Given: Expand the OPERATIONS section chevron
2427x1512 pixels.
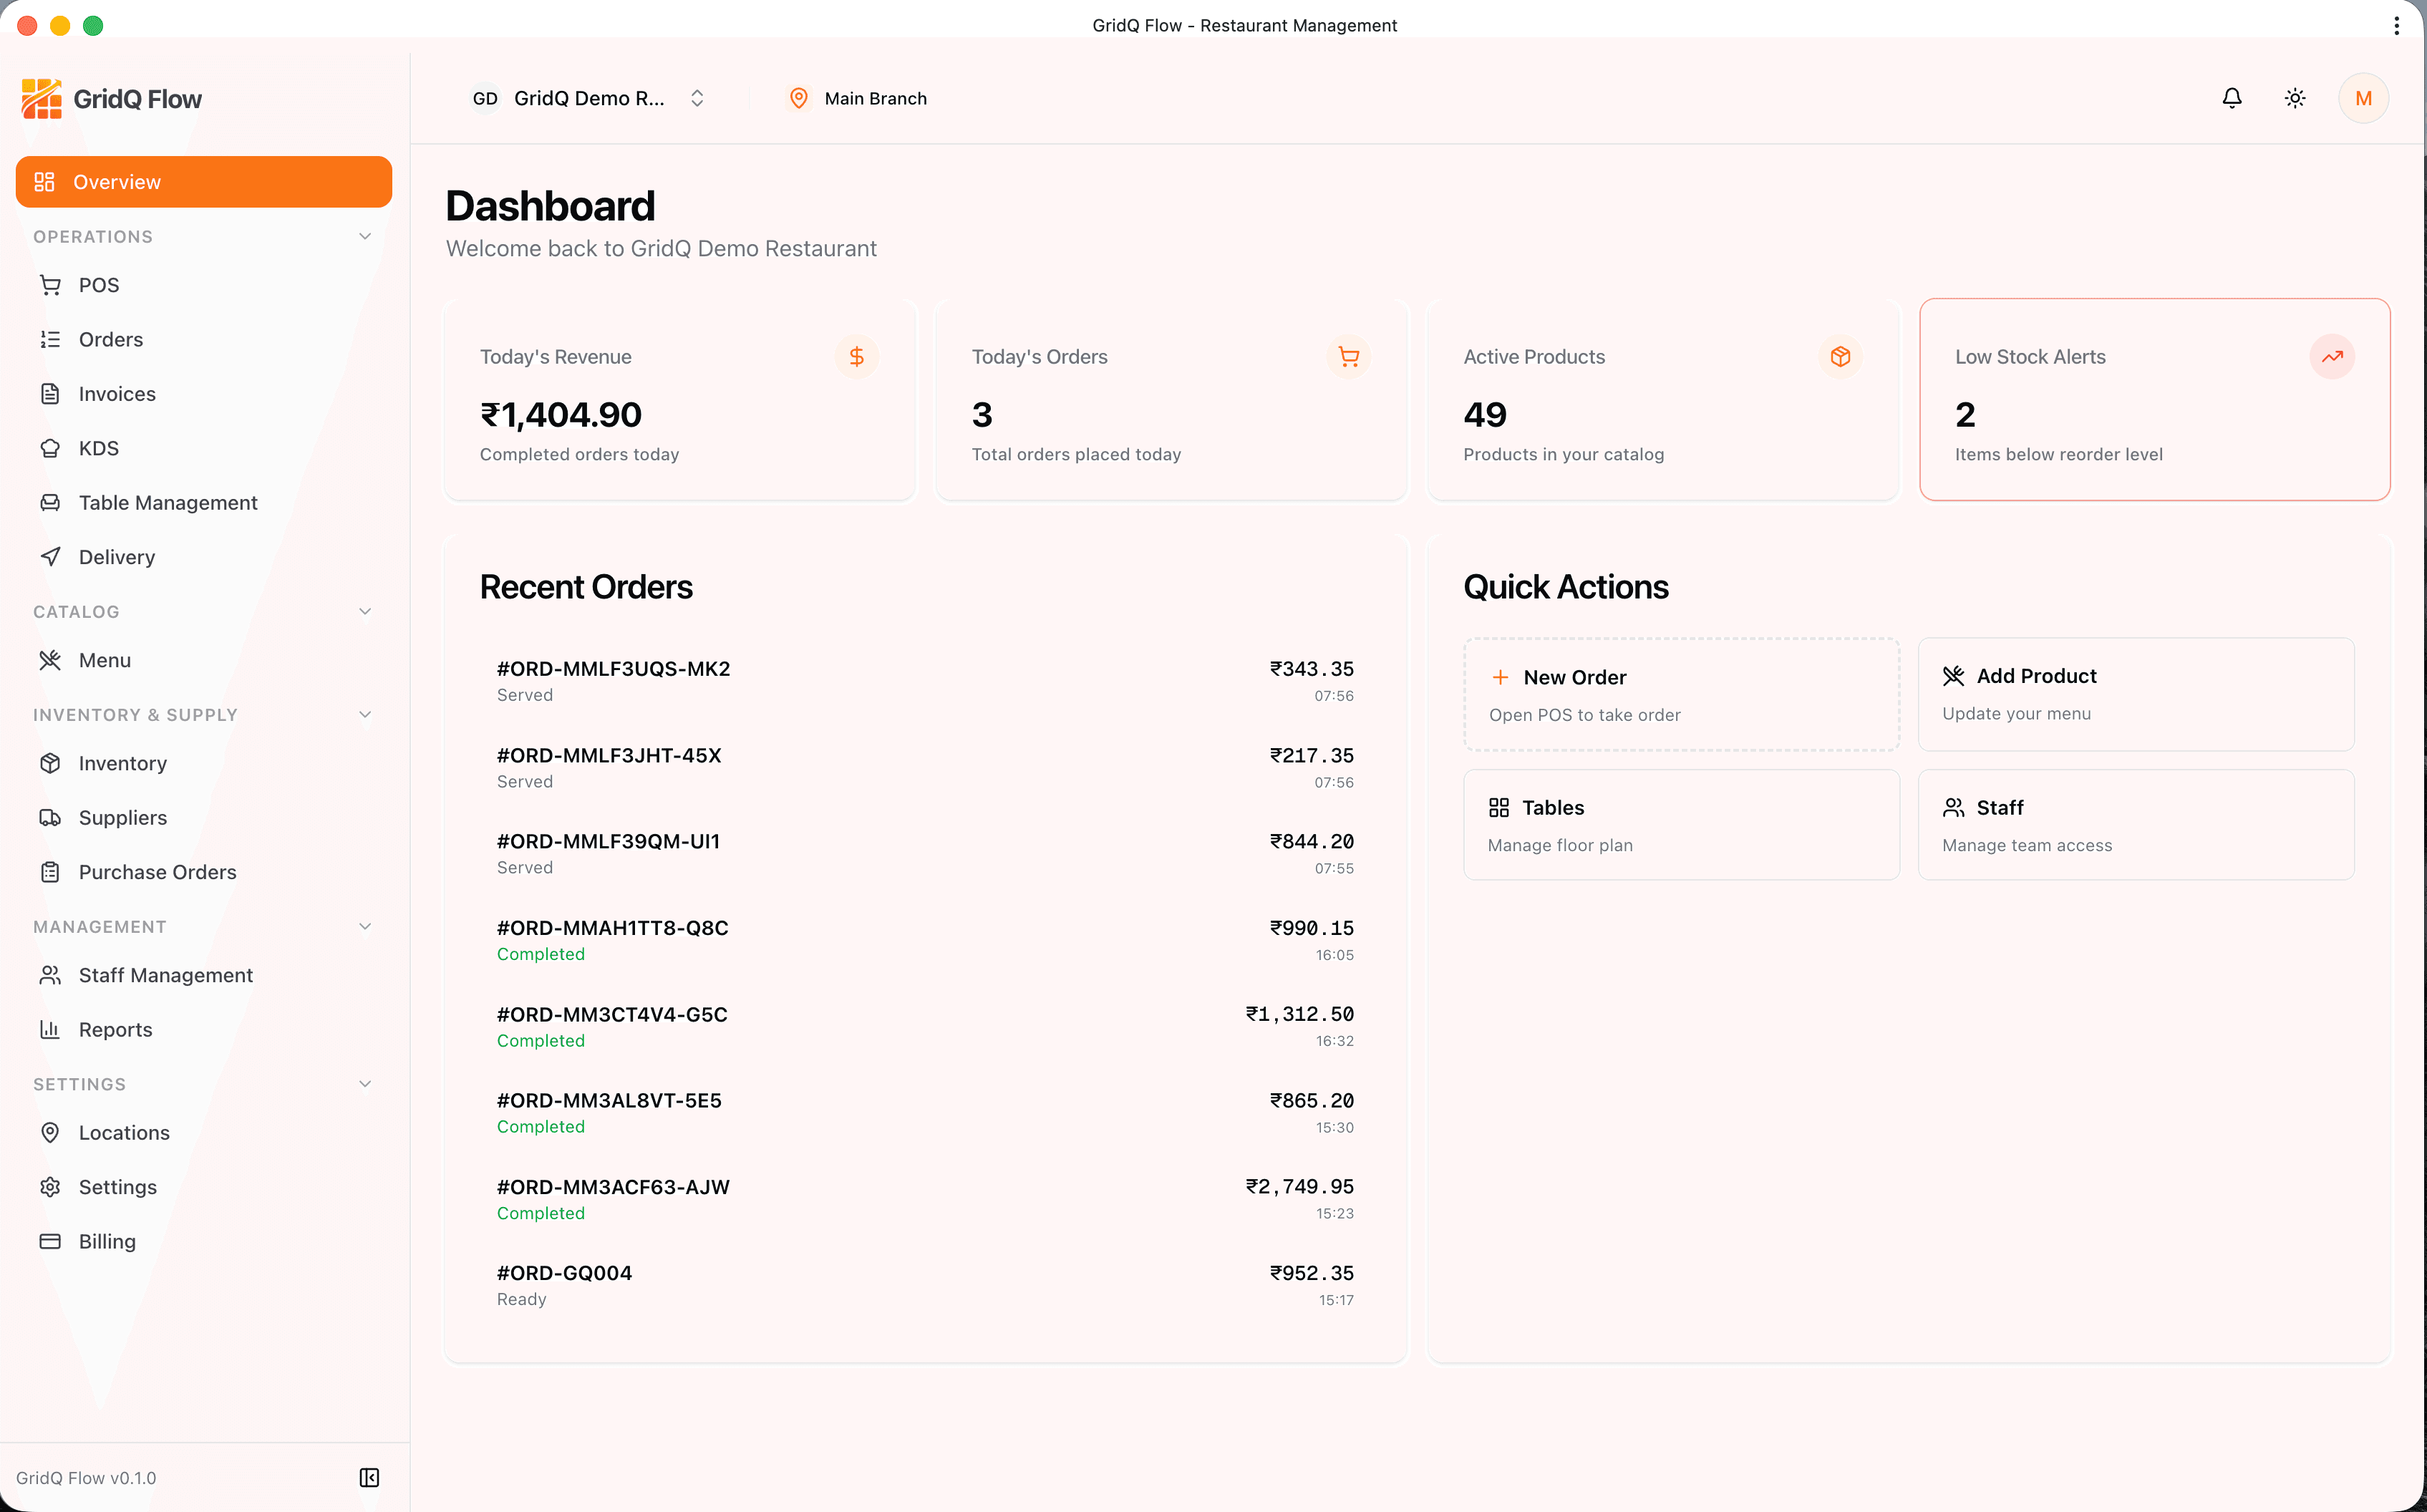Looking at the screenshot, I should (366, 236).
